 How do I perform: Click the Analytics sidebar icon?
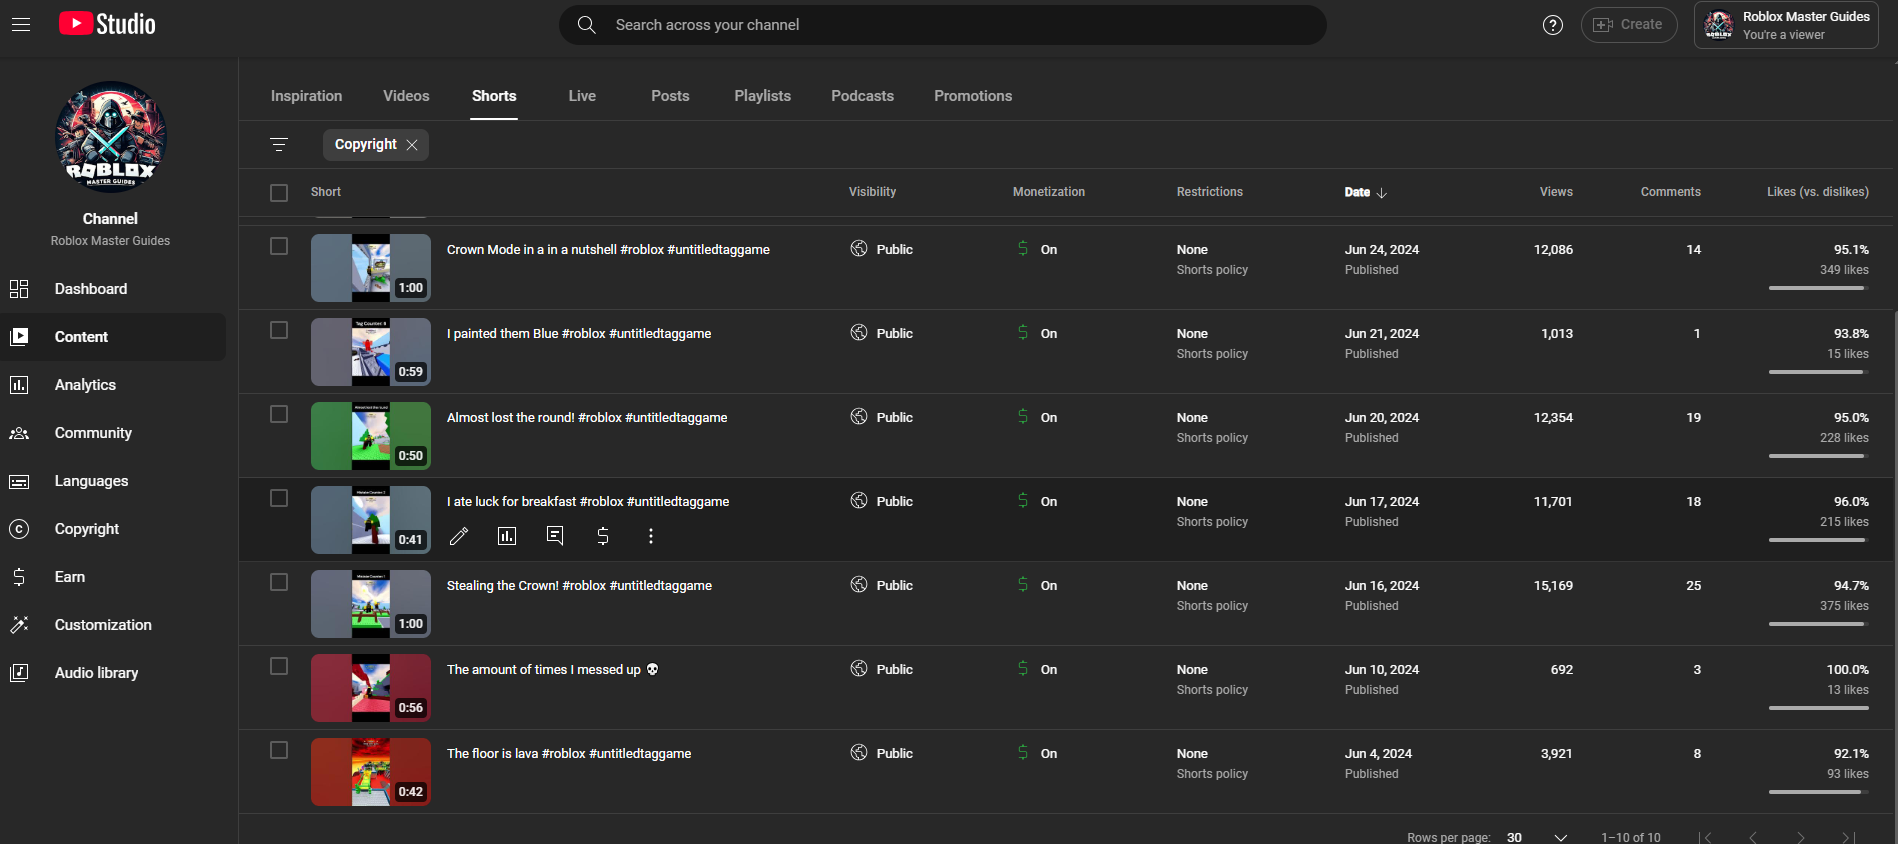(x=19, y=385)
